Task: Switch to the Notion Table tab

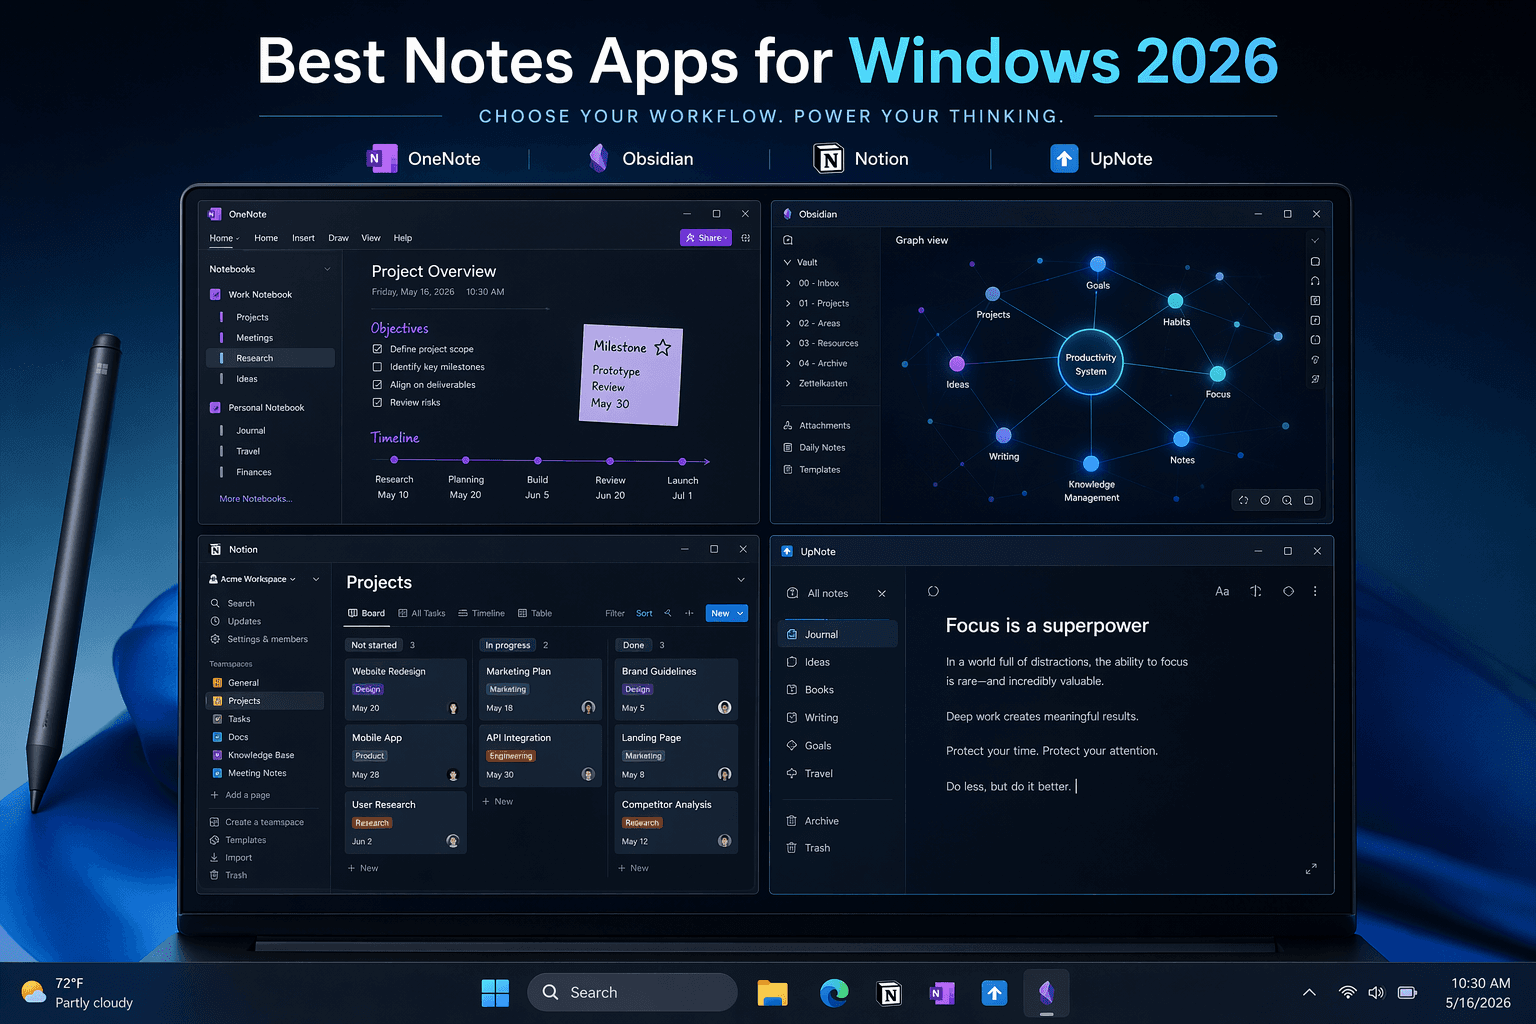Action: click(x=535, y=613)
